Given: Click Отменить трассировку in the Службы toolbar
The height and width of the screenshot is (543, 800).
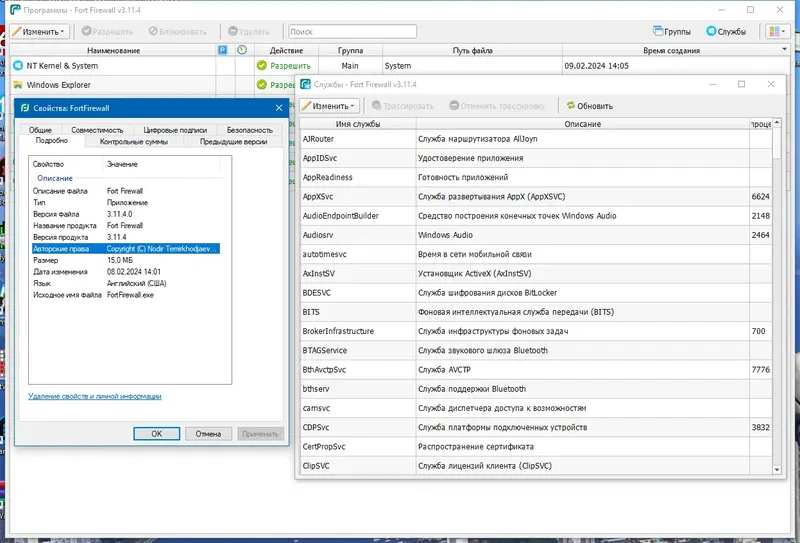Looking at the screenshot, I should click(x=496, y=106).
